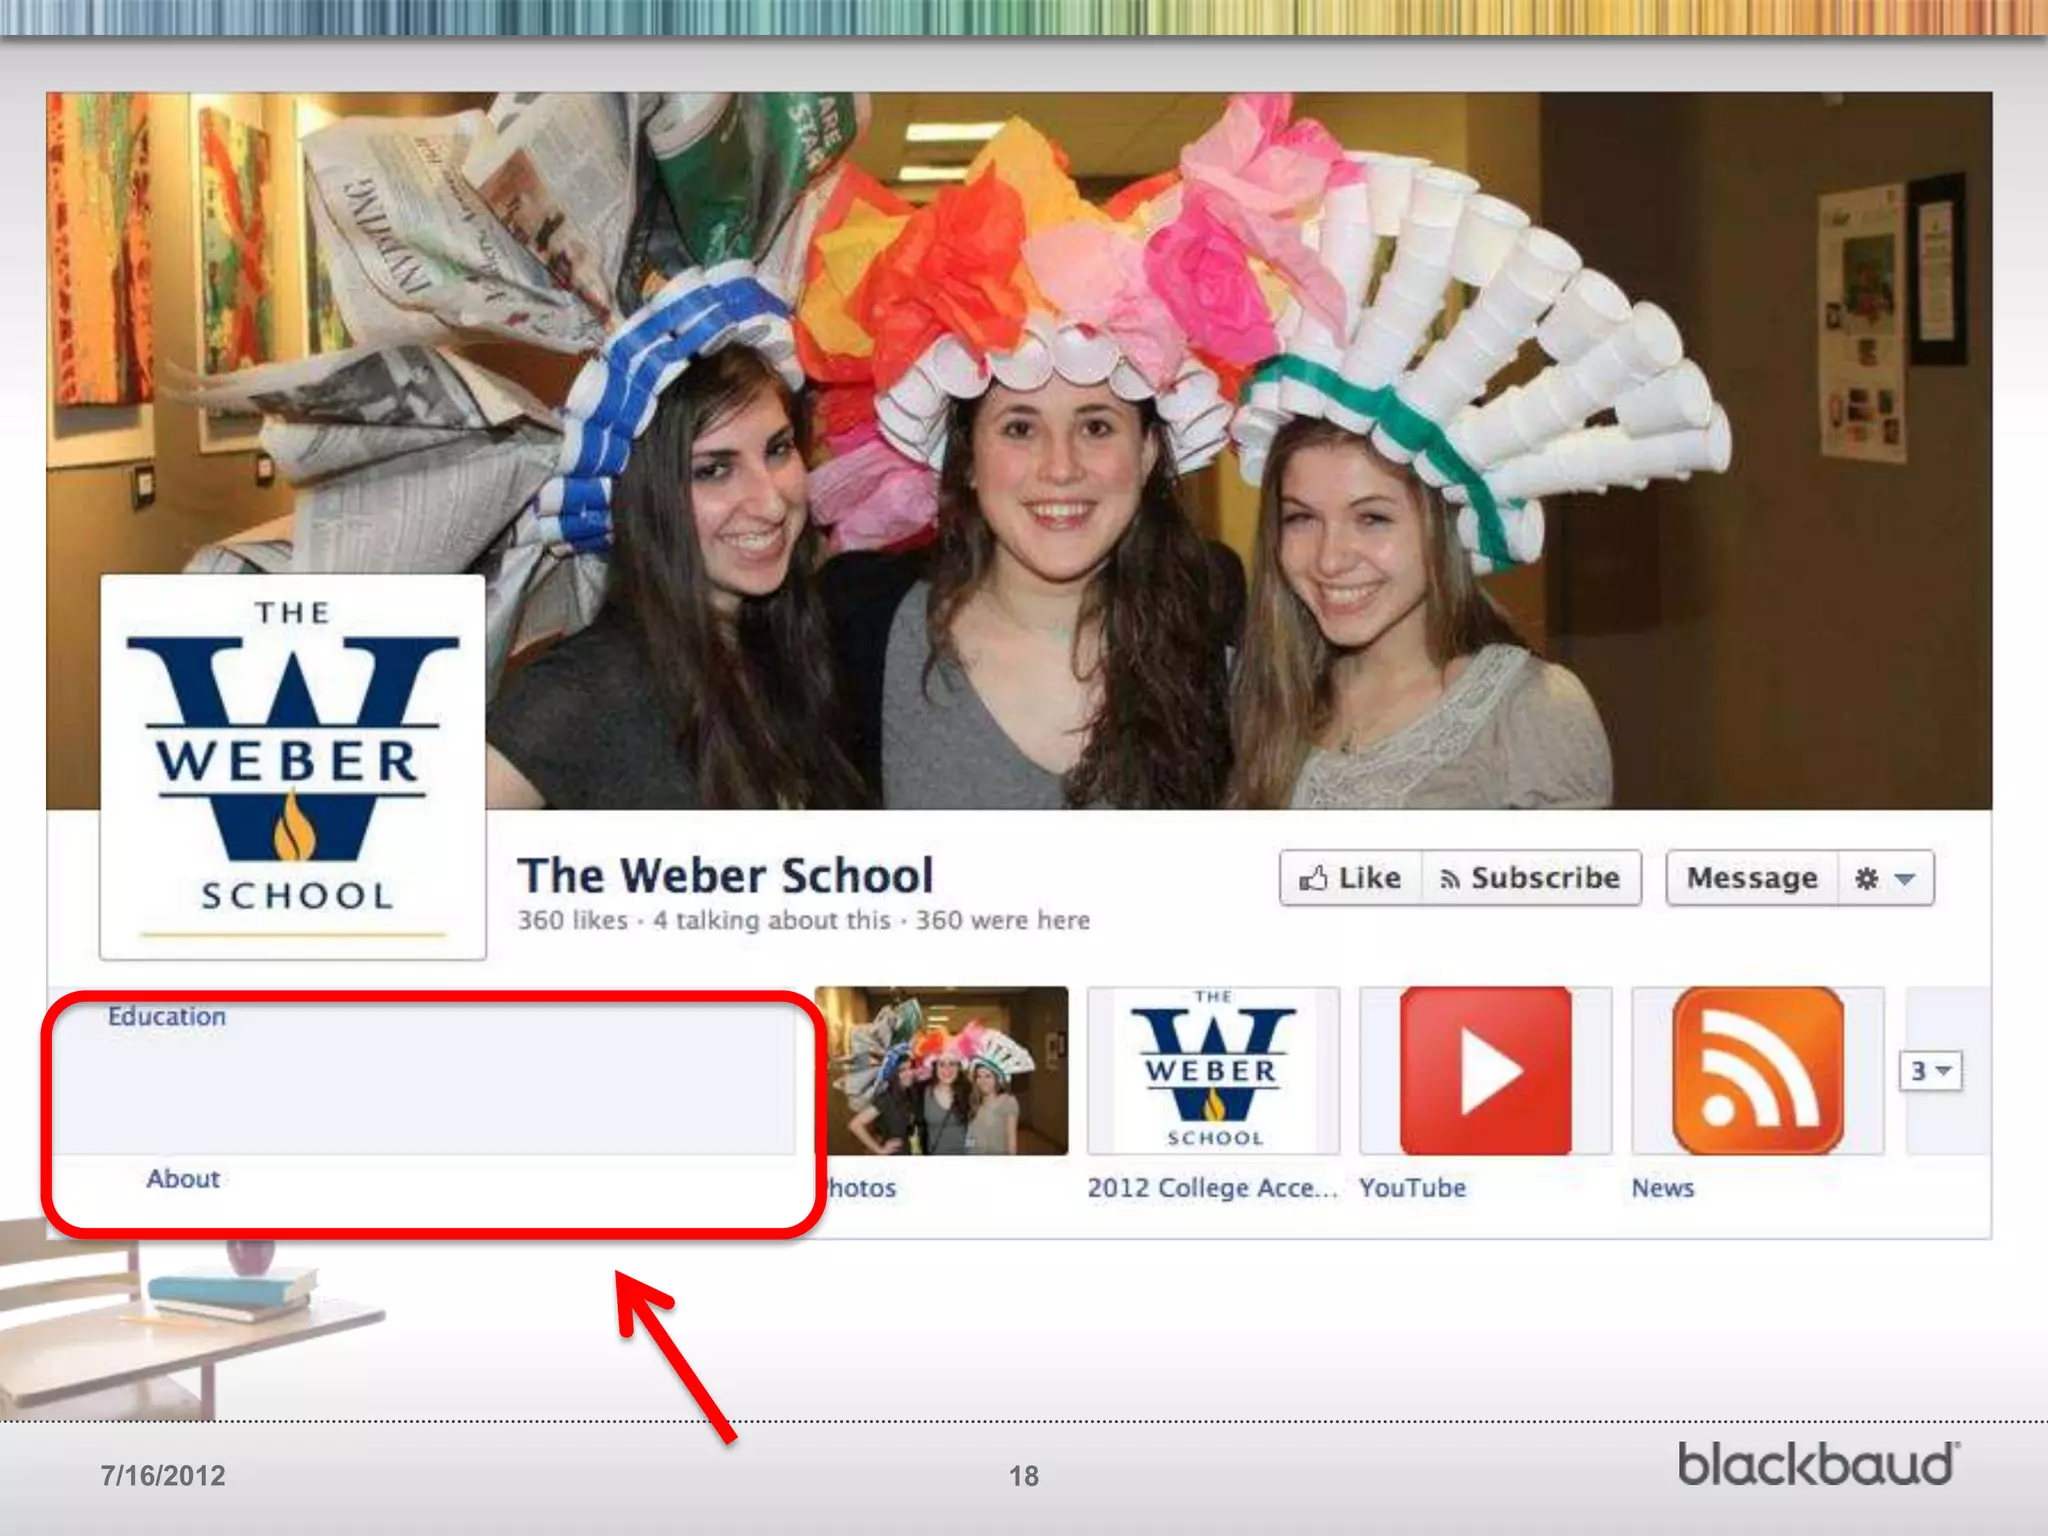Expand the 3 more apps dropdown
Image resolution: width=2048 pixels, height=1536 pixels.
pyautogui.click(x=1930, y=1071)
